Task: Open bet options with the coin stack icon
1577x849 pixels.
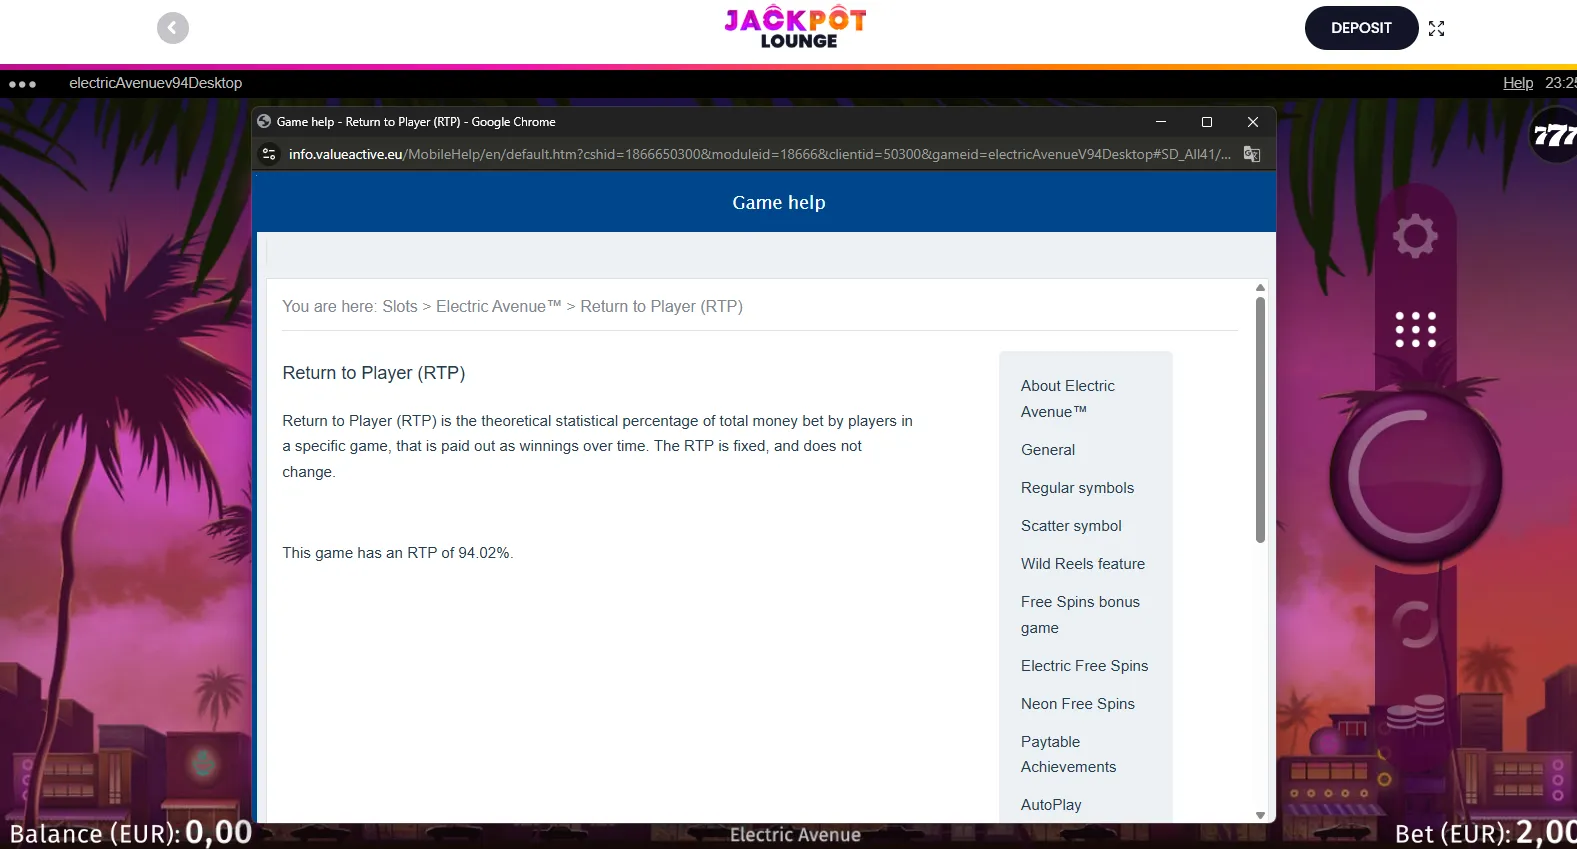Action: point(1415,712)
